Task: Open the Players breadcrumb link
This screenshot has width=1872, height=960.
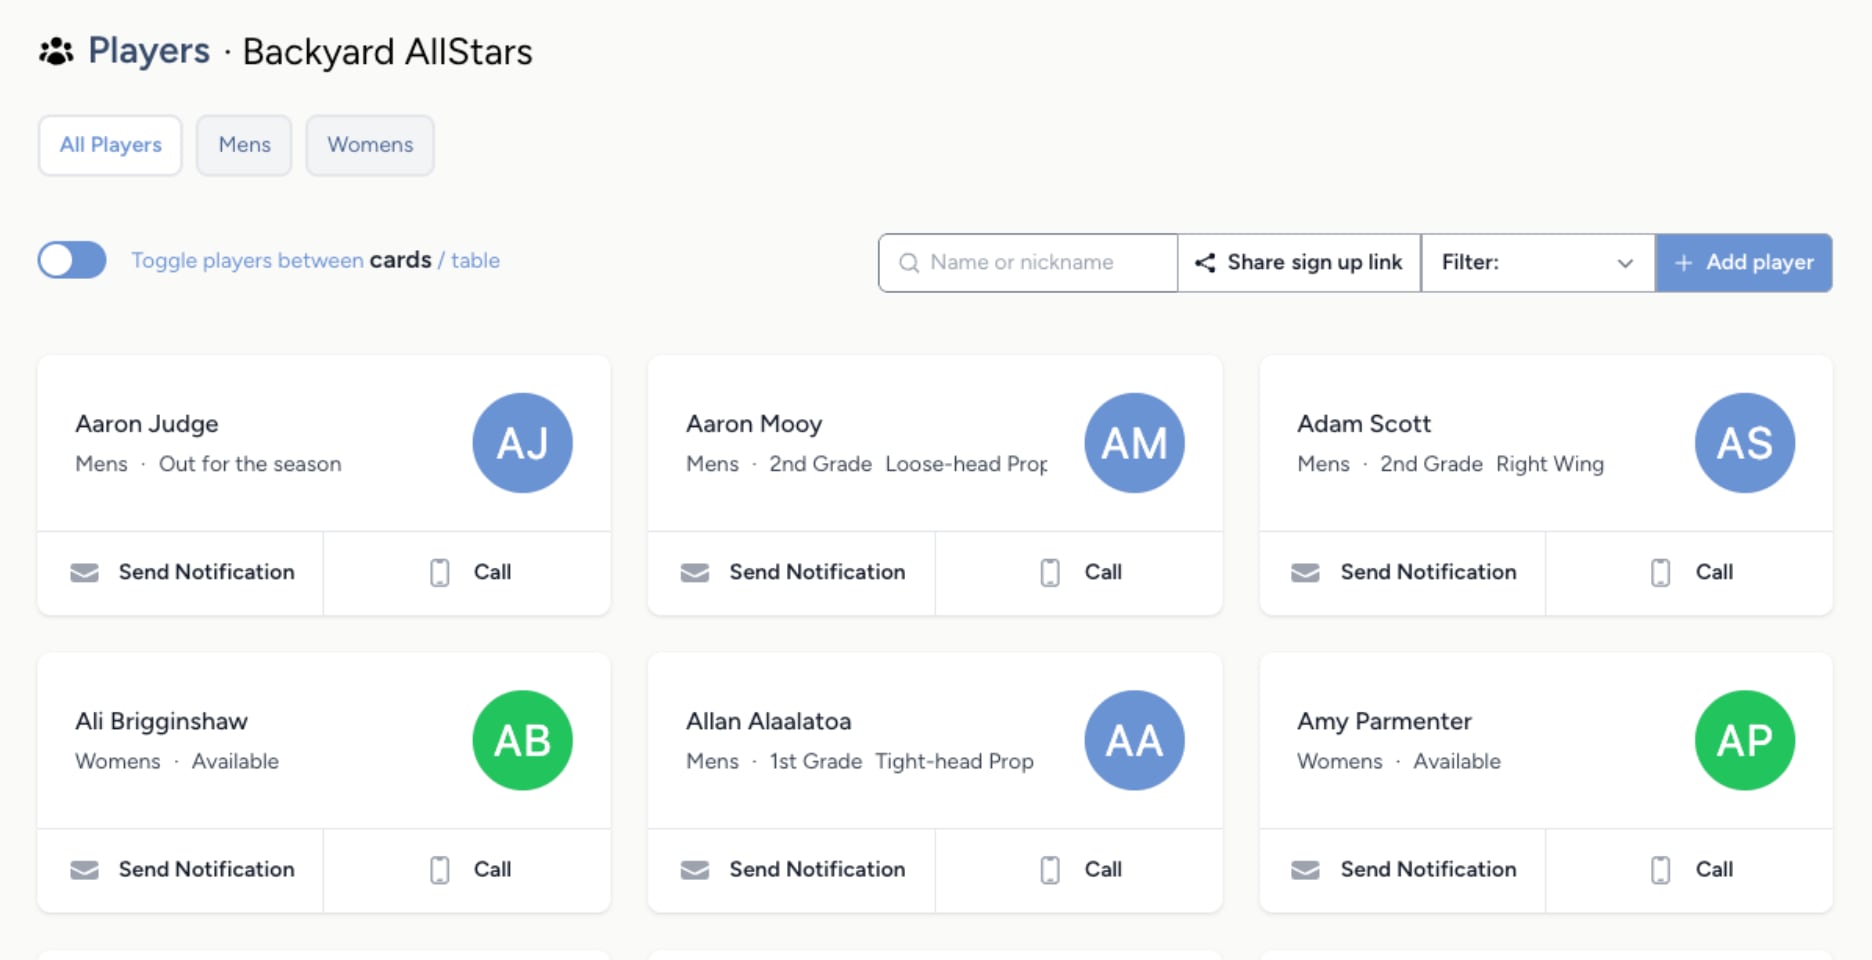Action: (x=149, y=51)
